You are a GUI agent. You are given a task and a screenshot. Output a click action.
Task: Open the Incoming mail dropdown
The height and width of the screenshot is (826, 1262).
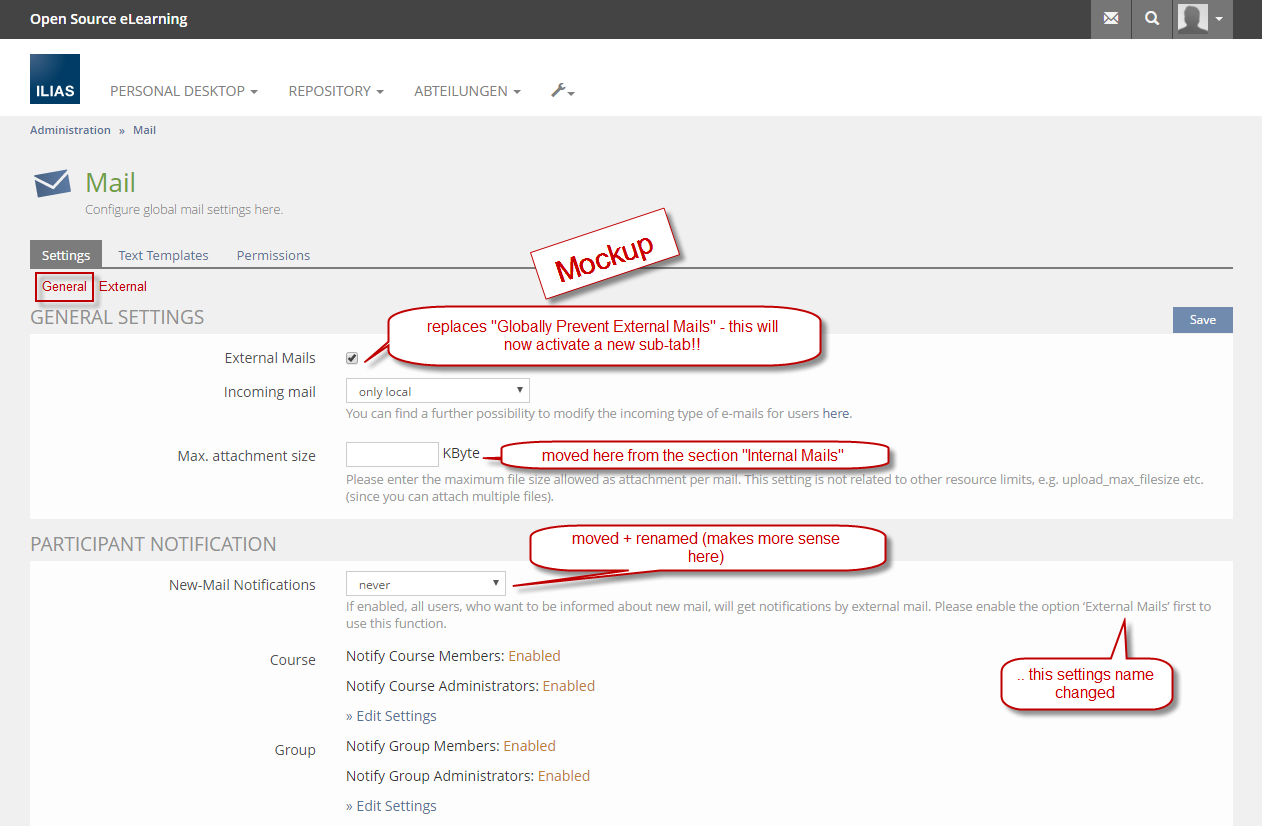tap(437, 391)
